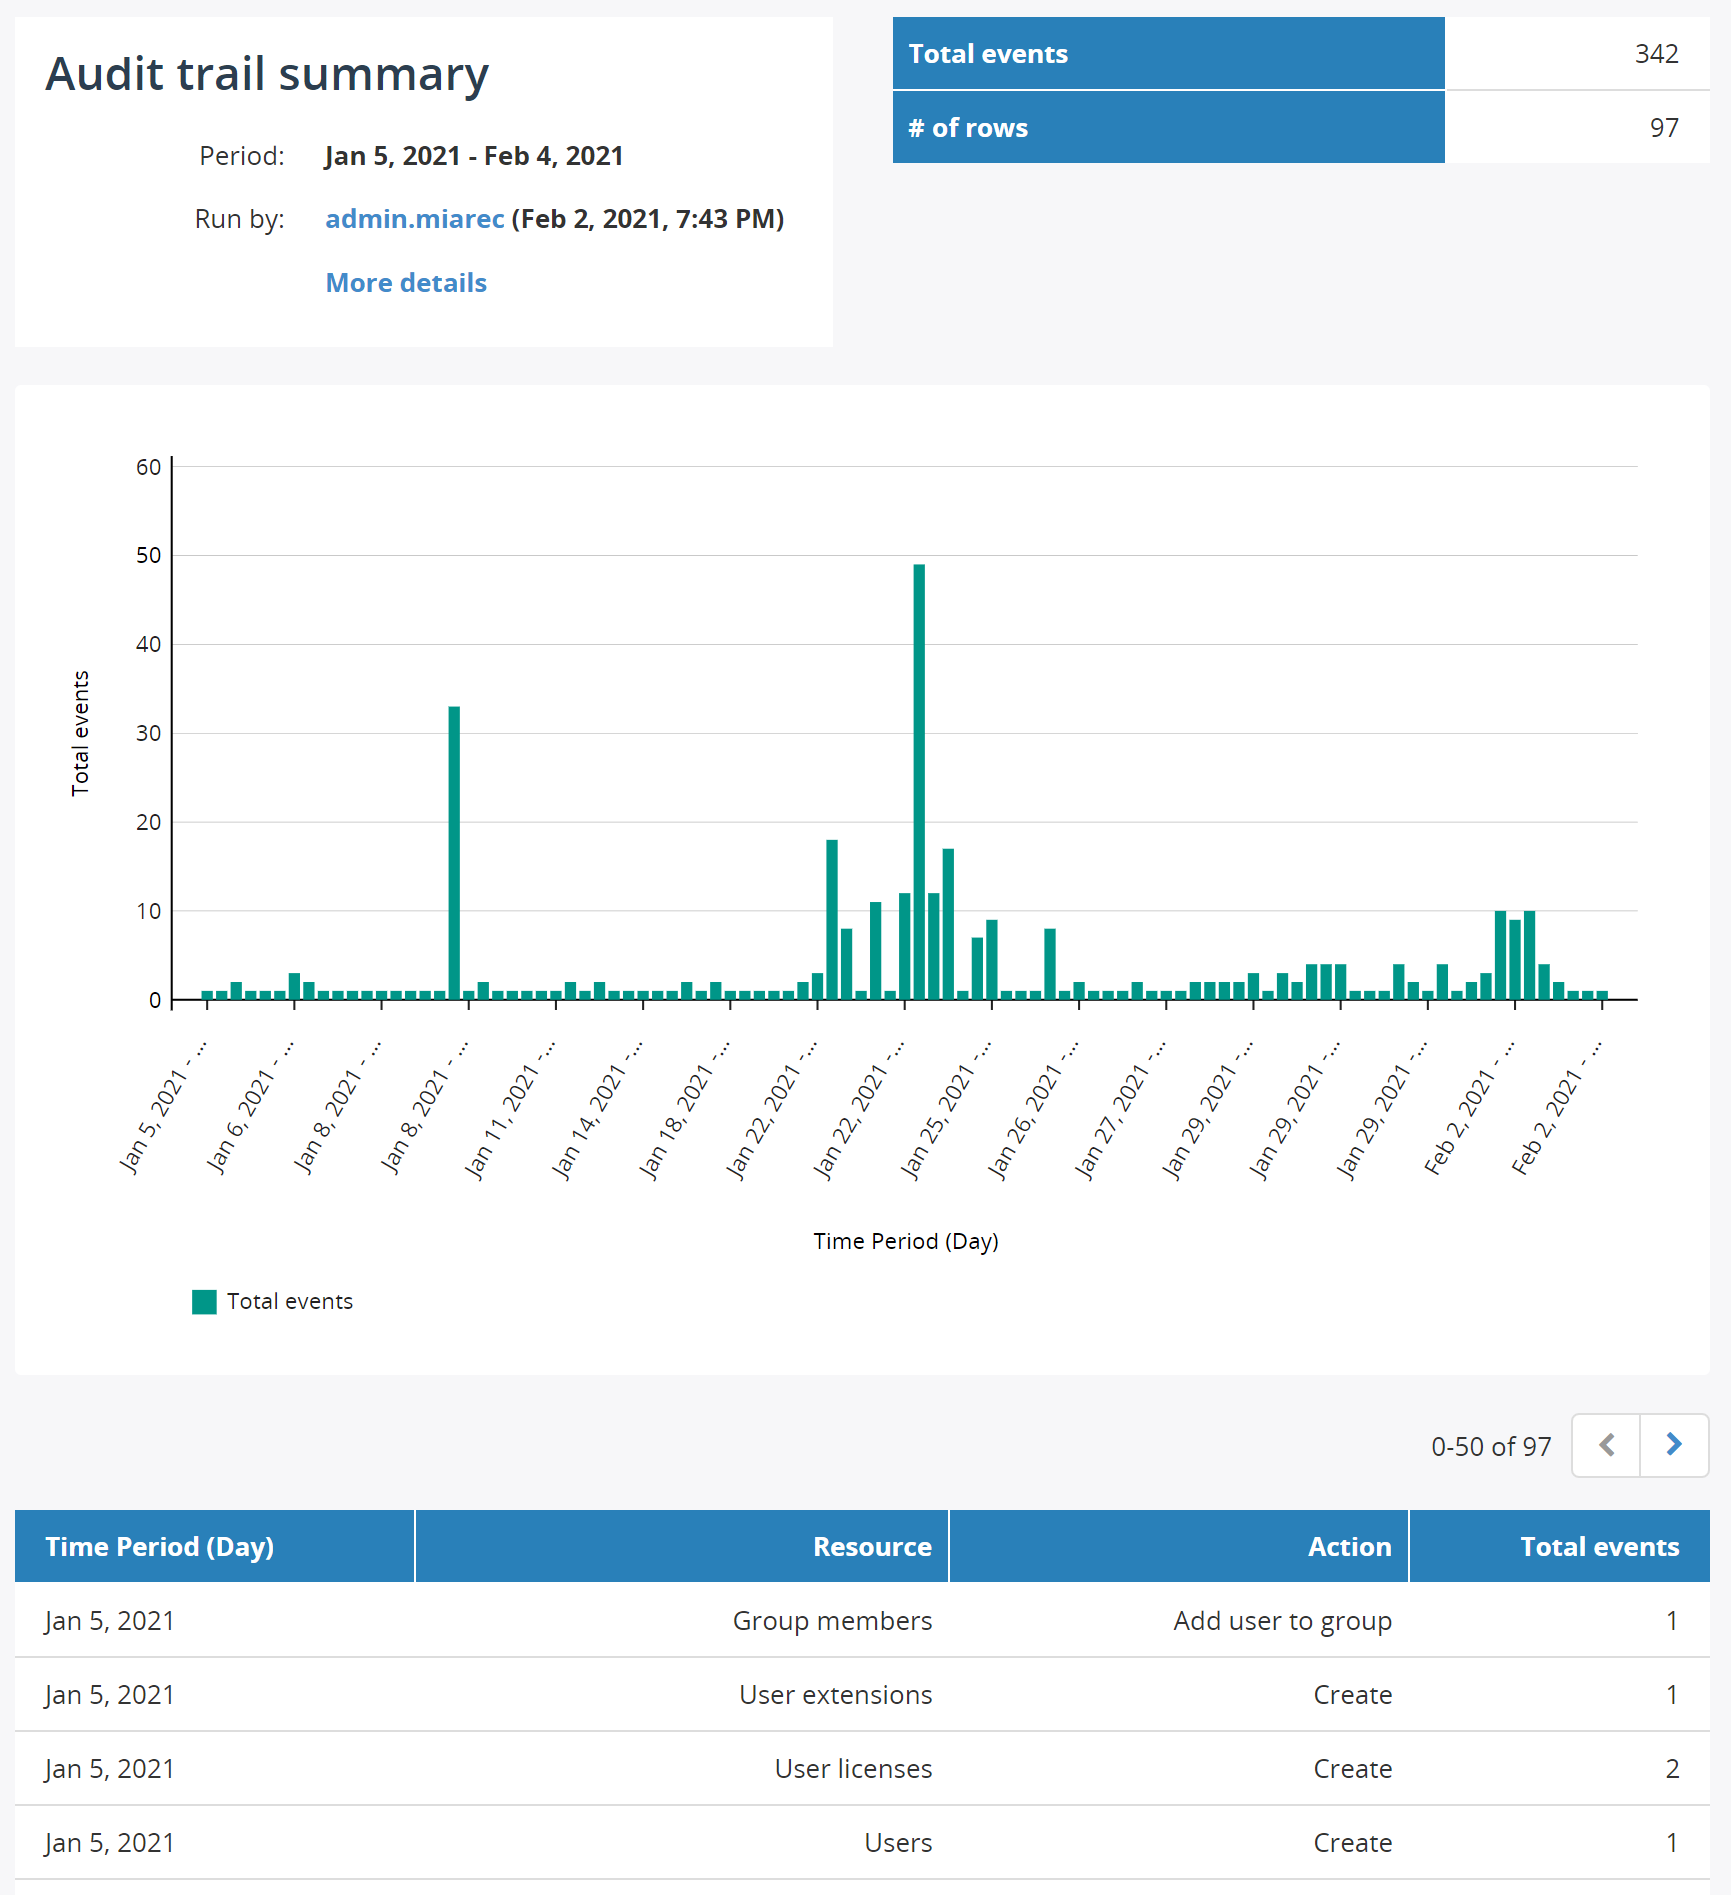Sort by Time Period (Day) column header
The width and height of the screenshot is (1731, 1895).
coord(214,1546)
